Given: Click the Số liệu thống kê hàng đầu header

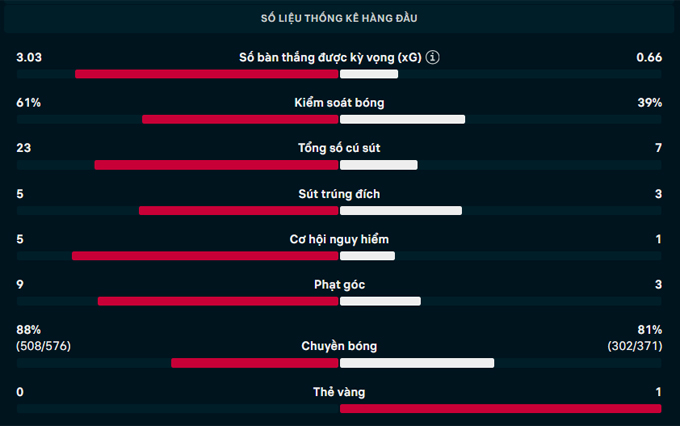Looking at the screenshot, I should [x=339, y=18].
